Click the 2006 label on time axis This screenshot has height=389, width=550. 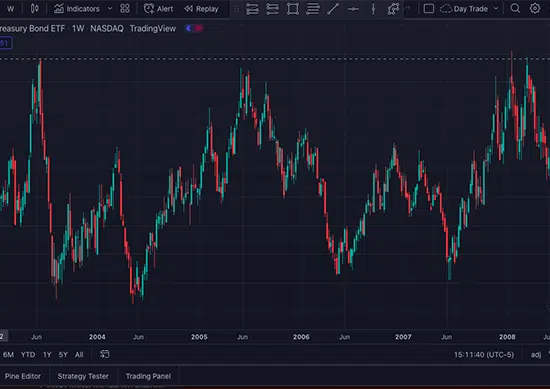click(x=301, y=337)
